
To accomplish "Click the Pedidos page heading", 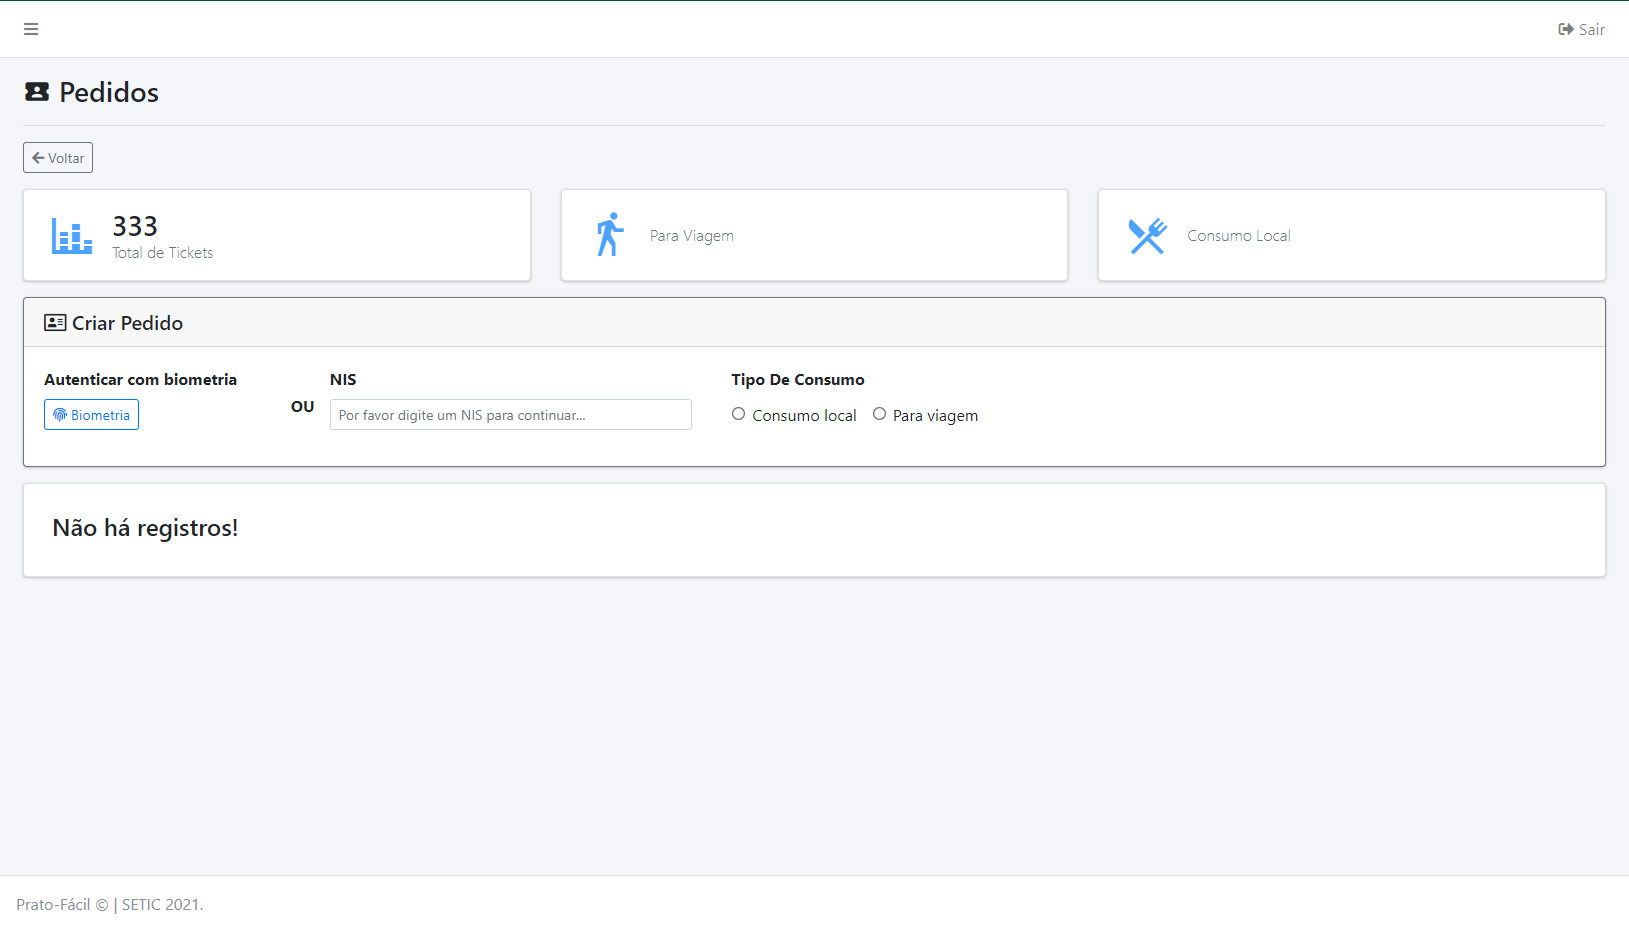I will [x=109, y=92].
